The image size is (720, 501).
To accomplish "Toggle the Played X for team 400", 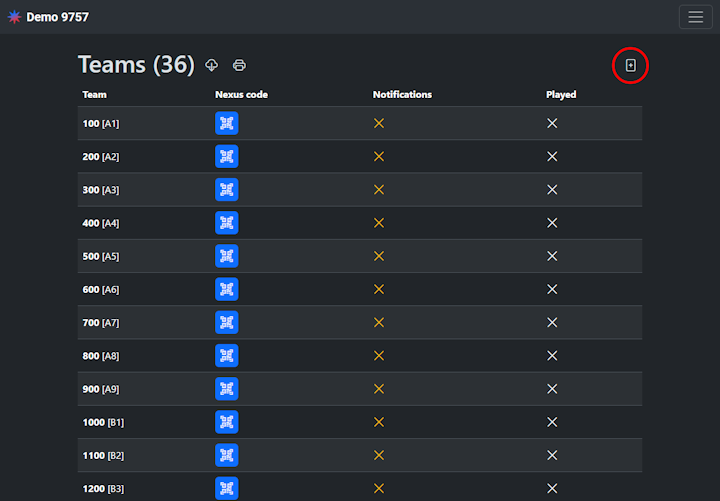I will pos(552,223).
